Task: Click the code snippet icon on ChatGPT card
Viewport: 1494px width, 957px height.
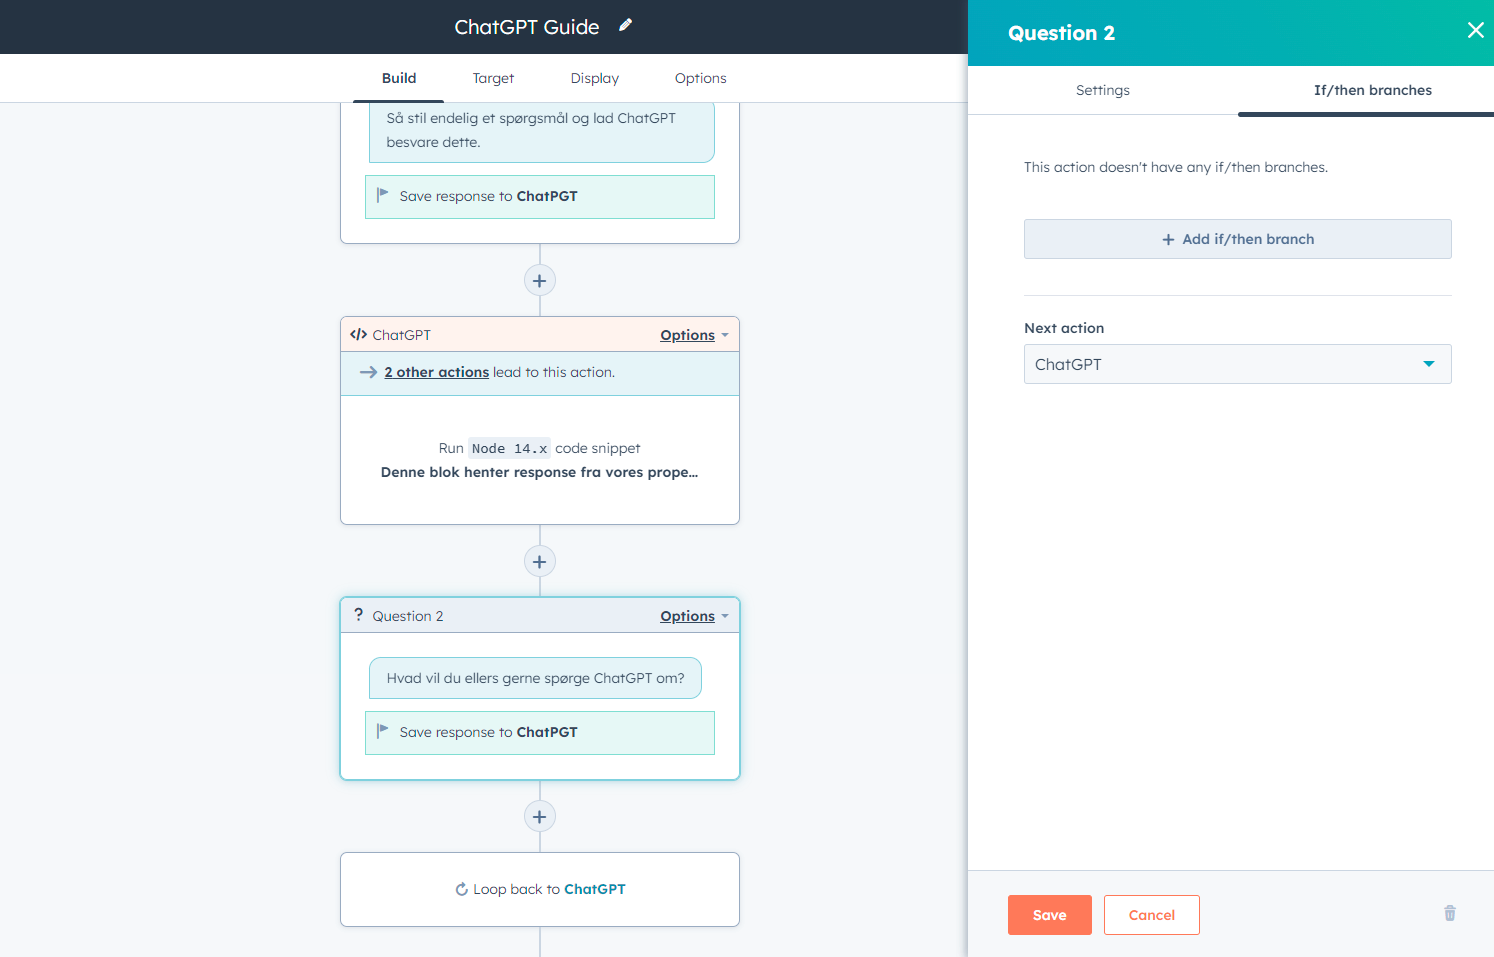Action: point(358,335)
